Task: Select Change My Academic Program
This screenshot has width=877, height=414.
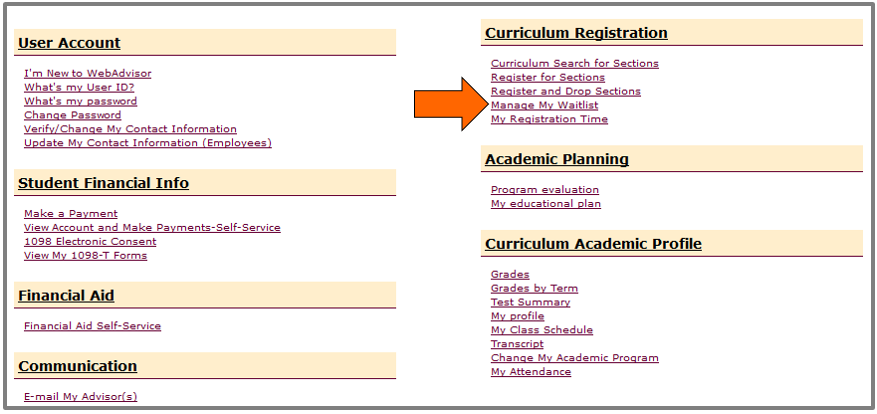Action: pos(574,357)
